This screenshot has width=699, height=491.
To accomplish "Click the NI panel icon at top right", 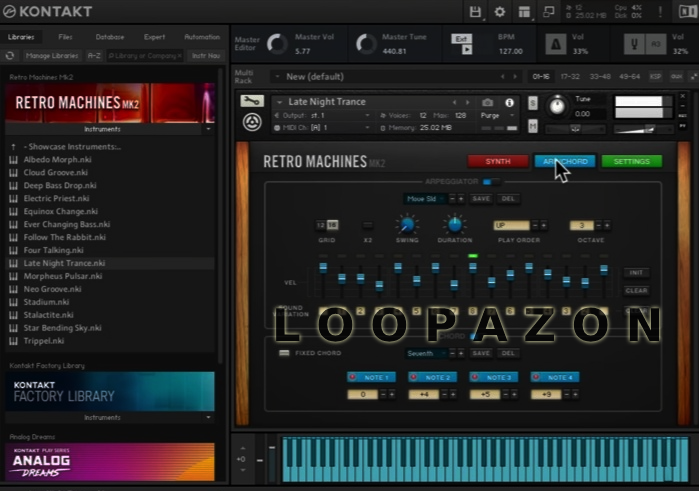I will [687, 12].
